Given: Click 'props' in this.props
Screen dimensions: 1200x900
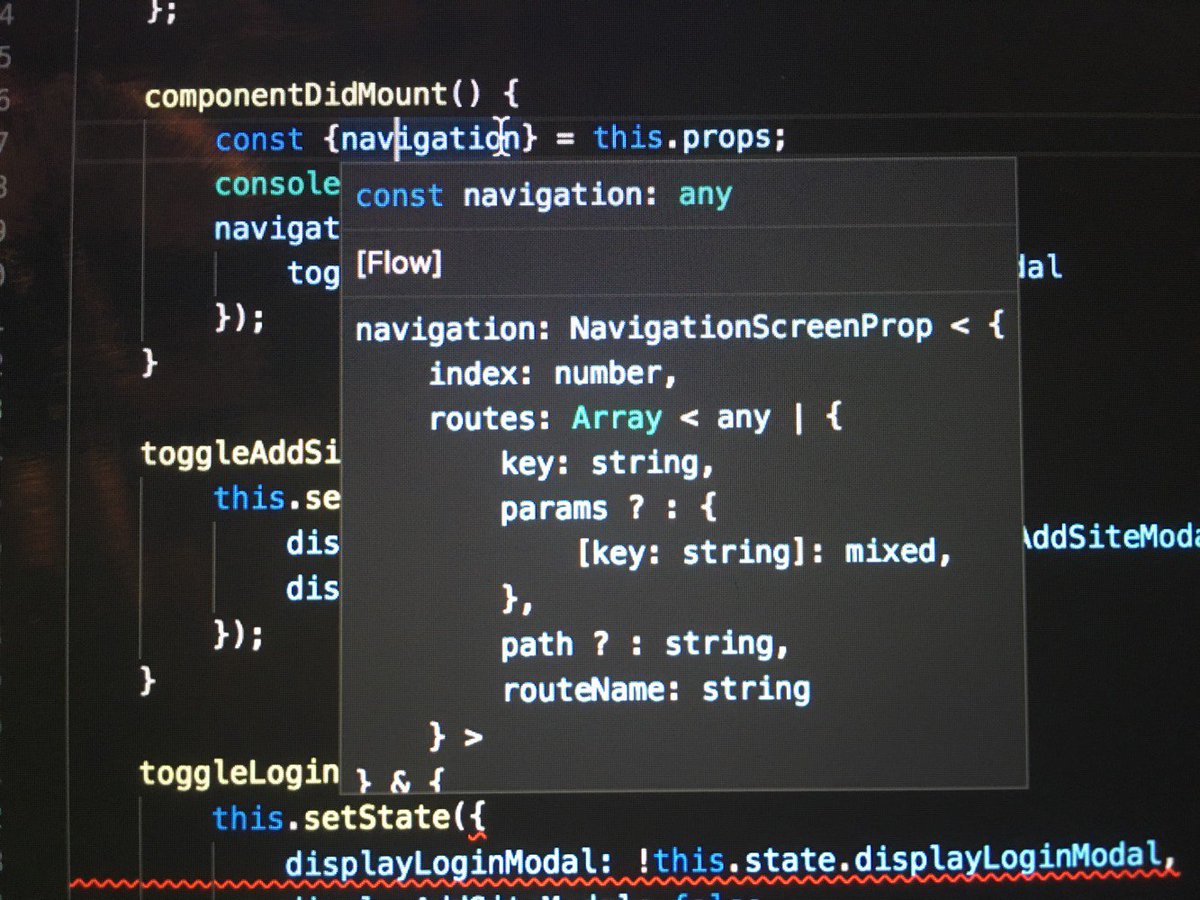Looking at the screenshot, I should coord(726,137).
